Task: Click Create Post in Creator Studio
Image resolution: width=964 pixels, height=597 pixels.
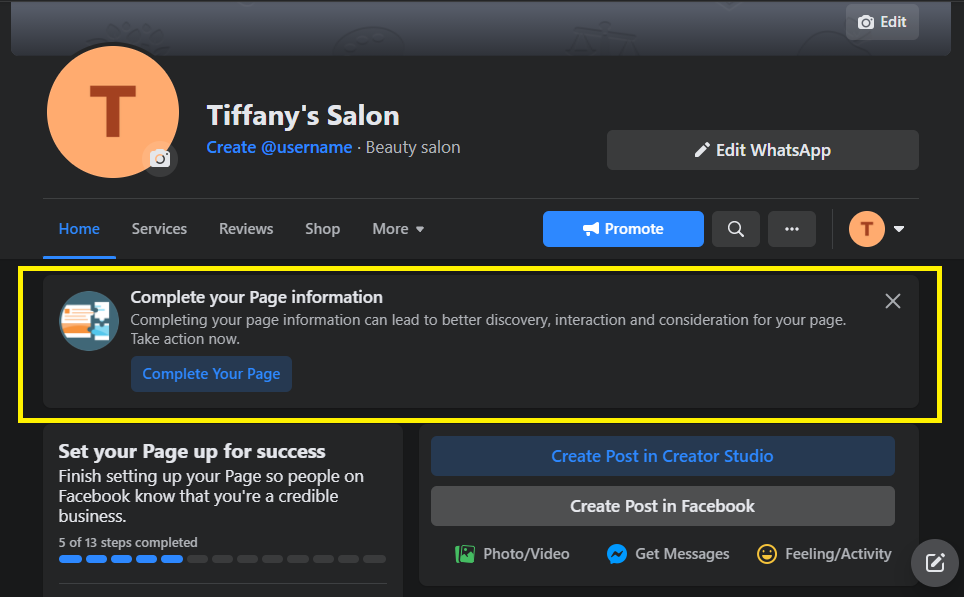Action: click(662, 456)
